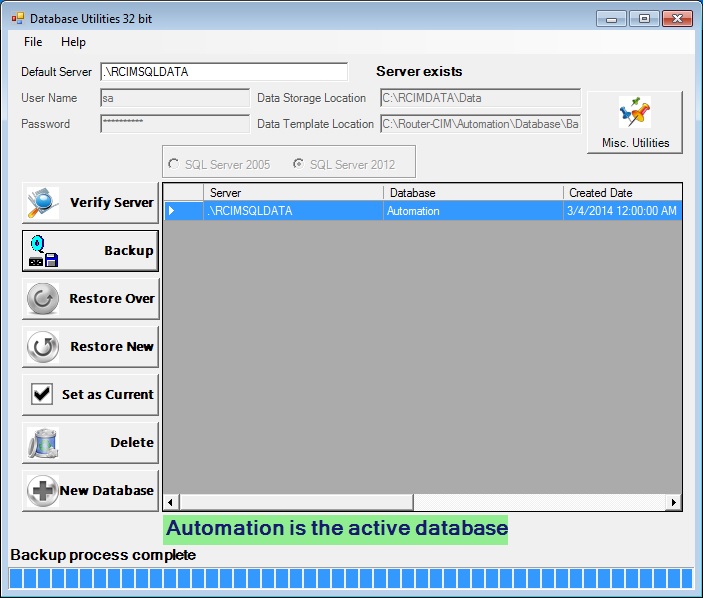Screen dimensions: 703x598
Task: Click the Password field
Action: tap(175, 124)
